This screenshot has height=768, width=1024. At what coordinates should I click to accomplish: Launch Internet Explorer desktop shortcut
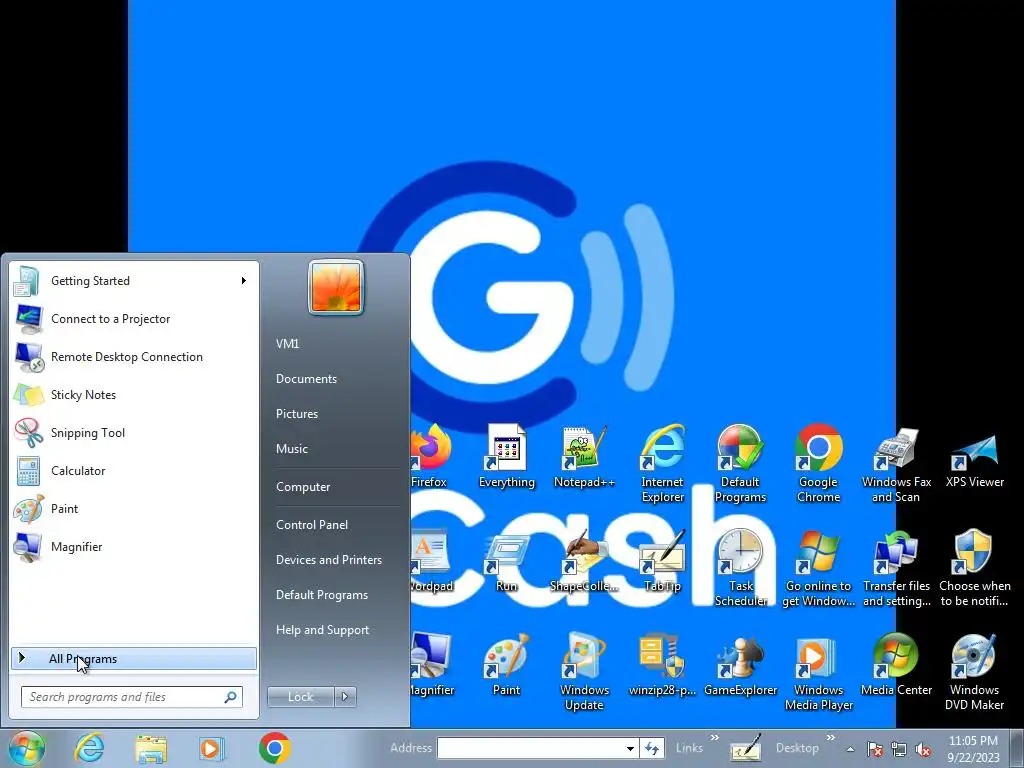click(x=662, y=464)
